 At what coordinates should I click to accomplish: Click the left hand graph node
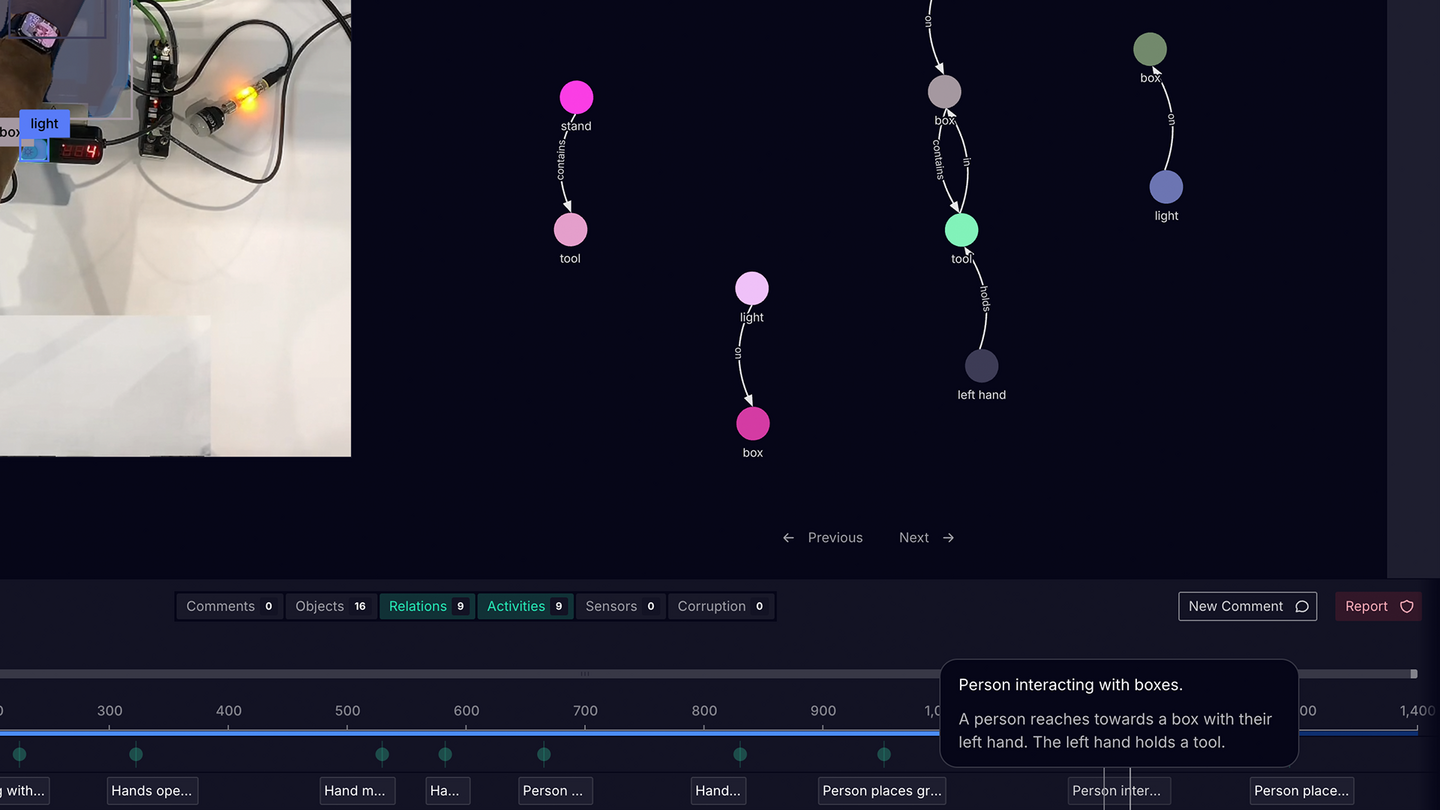point(981,366)
